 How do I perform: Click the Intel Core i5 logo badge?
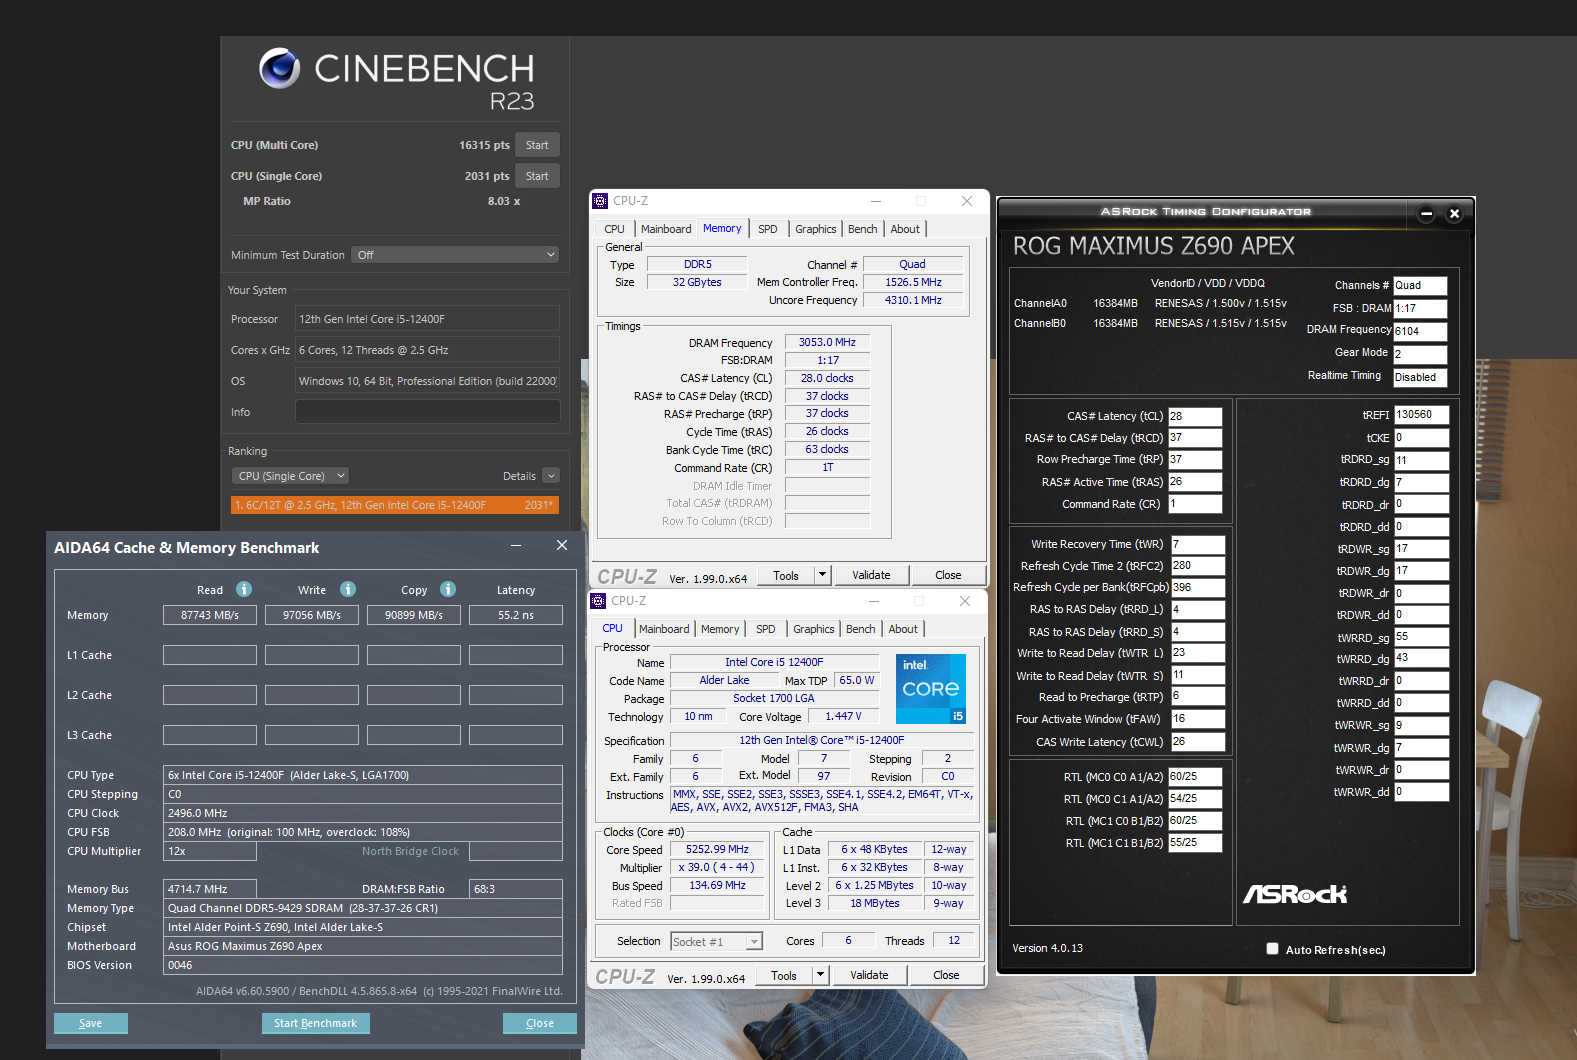930,689
